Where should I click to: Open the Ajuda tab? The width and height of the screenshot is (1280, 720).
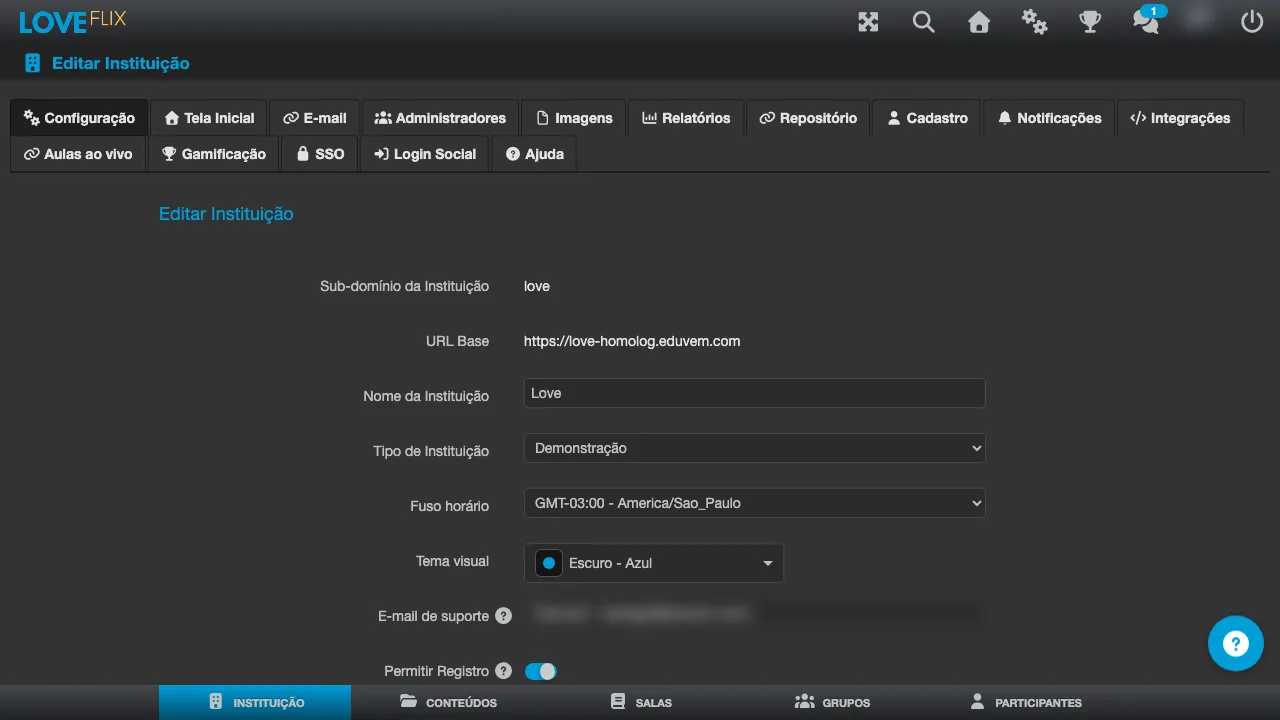[535, 154]
